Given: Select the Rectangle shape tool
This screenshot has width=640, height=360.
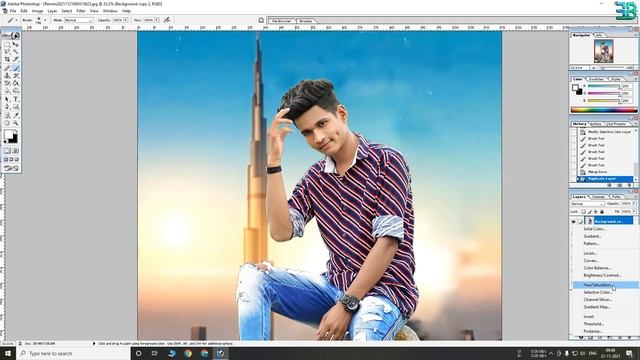Looking at the screenshot, I should click(x=16, y=107).
